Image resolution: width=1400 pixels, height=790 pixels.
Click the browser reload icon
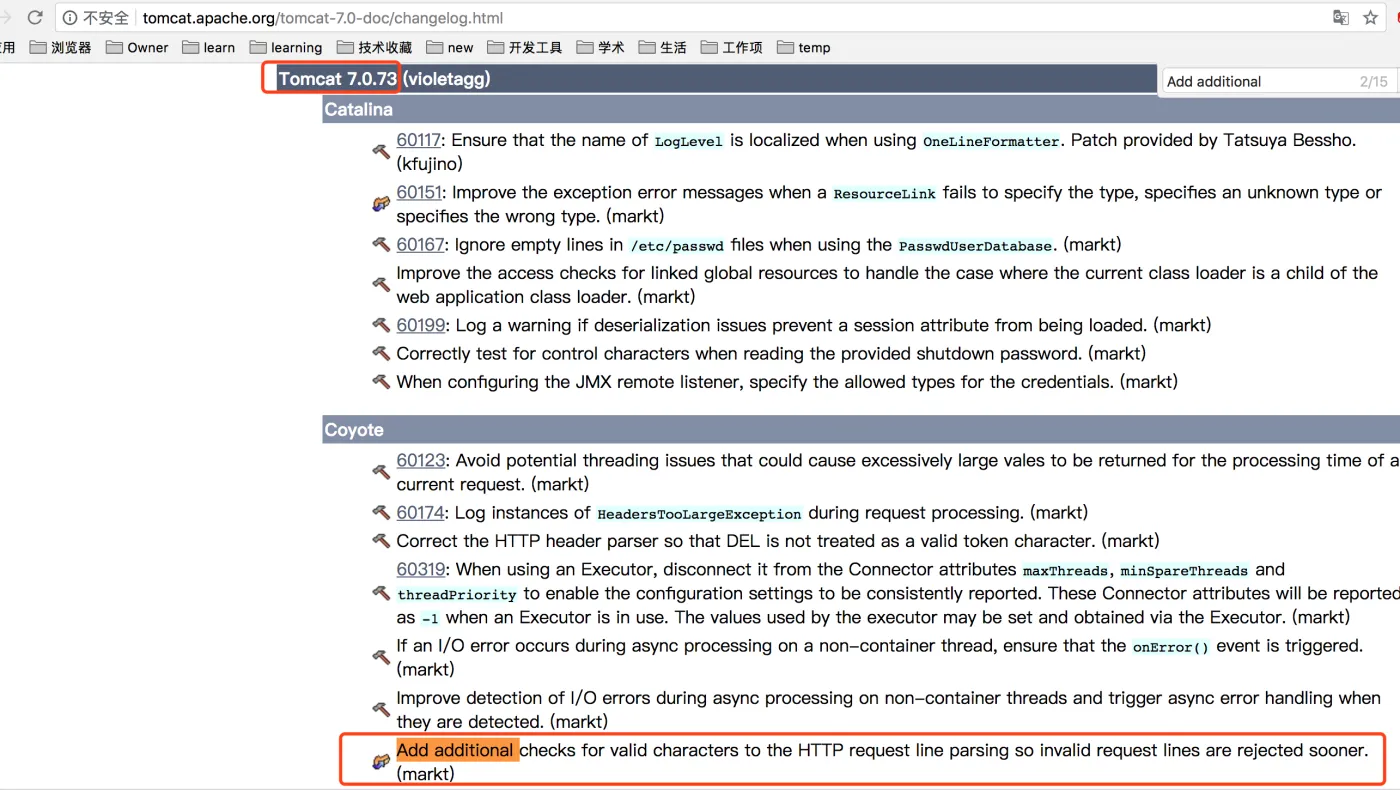(x=35, y=17)
